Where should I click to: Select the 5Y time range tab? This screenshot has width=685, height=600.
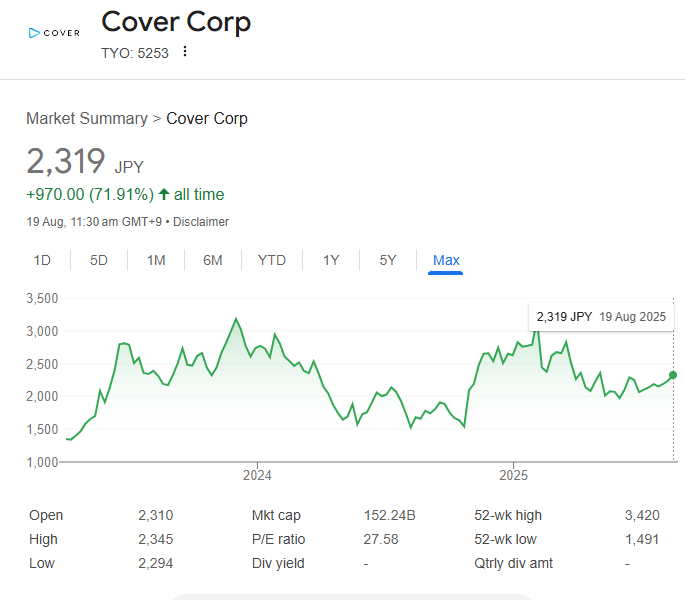click(x=388, y=260)
